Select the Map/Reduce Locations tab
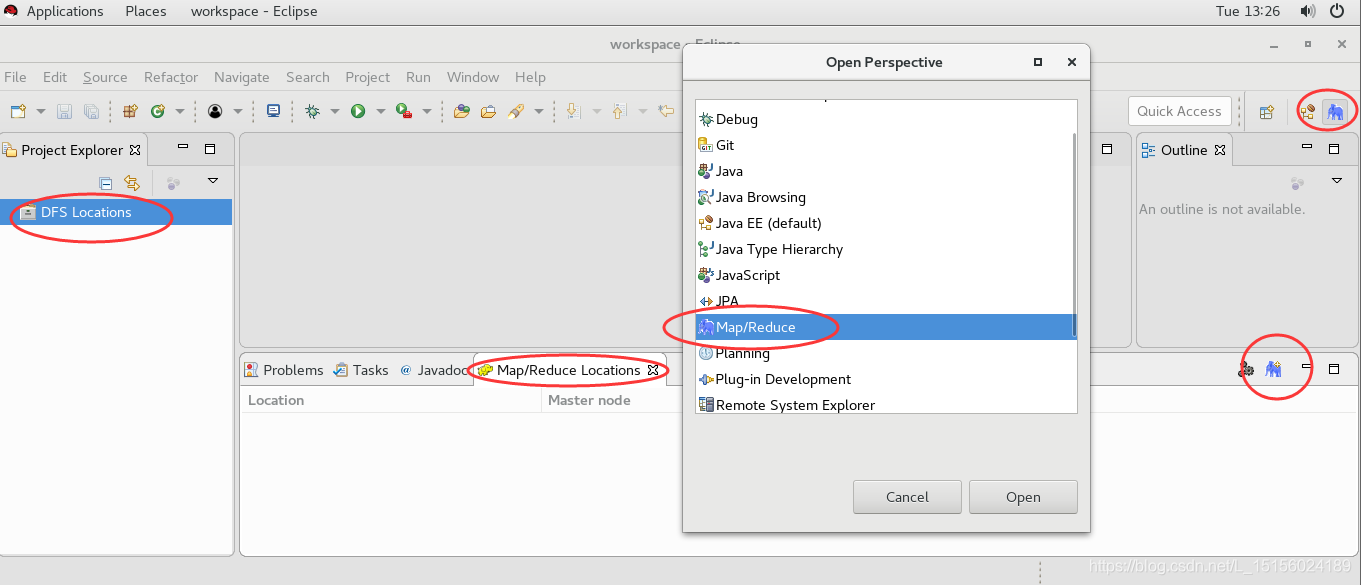 pyautogui.click(x=568, y=370)
